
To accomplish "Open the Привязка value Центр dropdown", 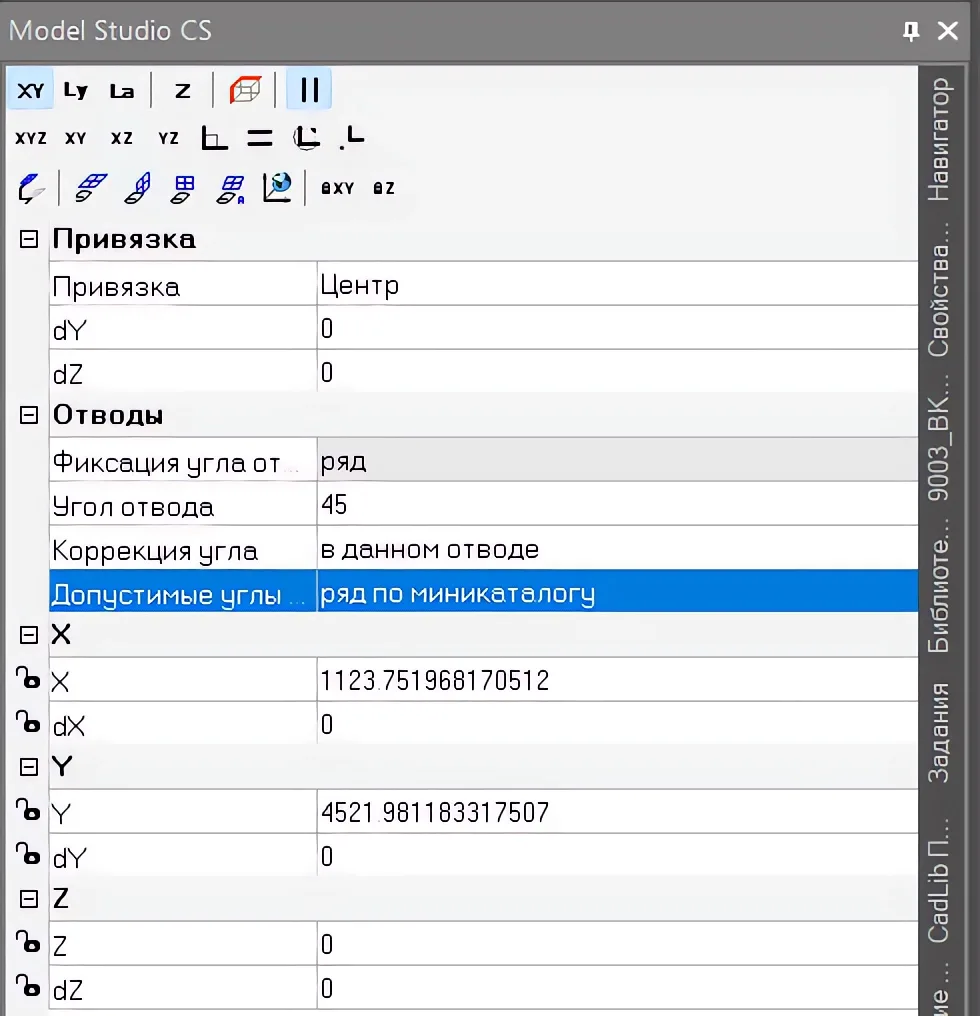I will tap(615, 286).
